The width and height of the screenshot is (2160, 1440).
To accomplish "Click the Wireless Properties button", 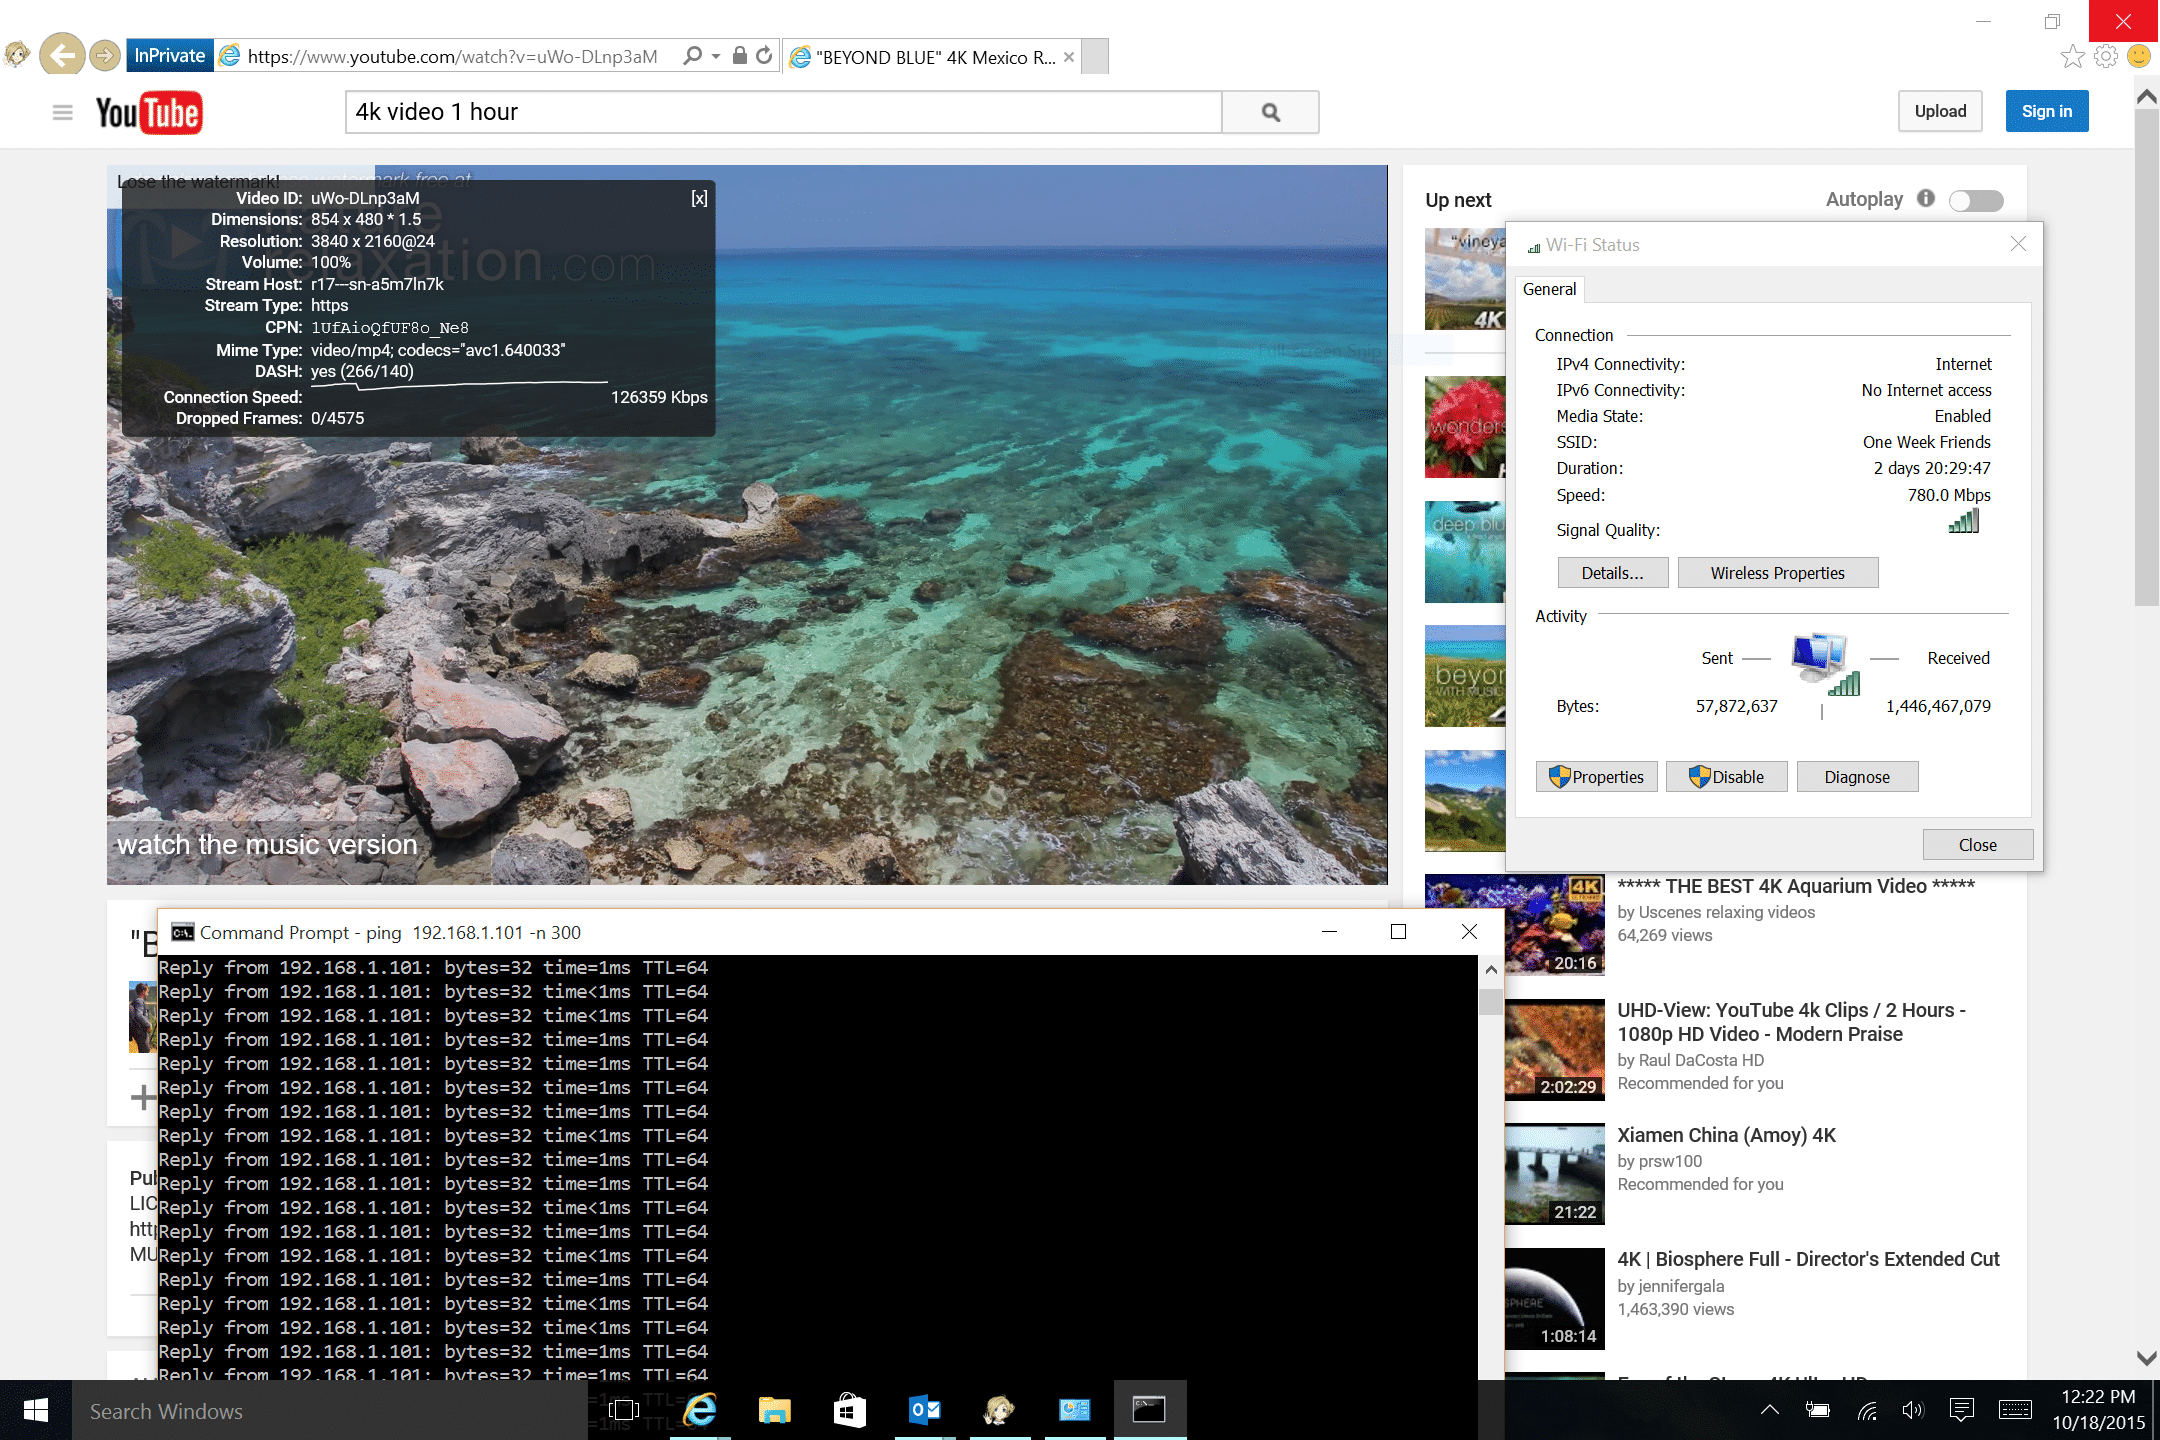I will (x=1778, y=573).
